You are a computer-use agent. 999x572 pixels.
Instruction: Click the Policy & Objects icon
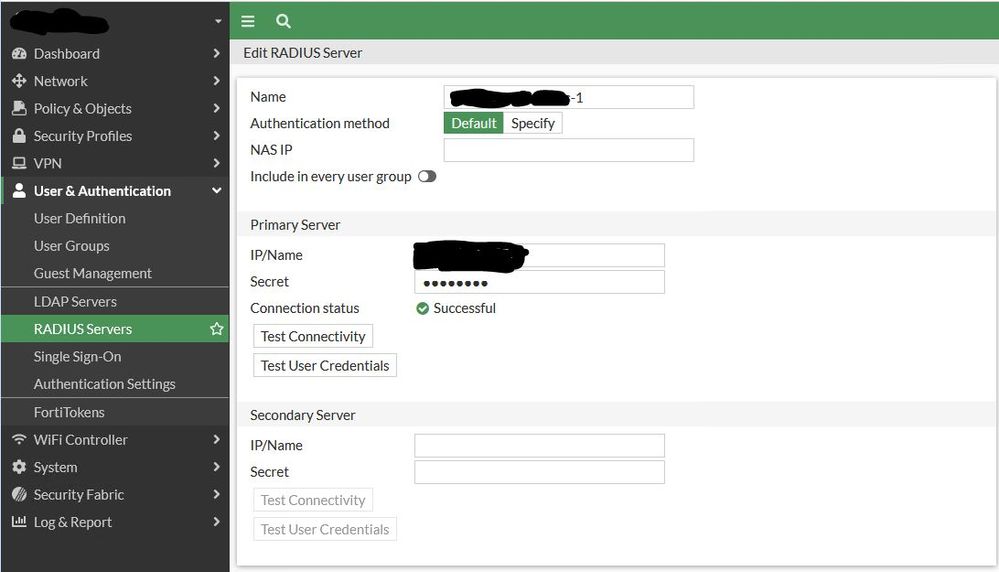(x=19, y=108)
